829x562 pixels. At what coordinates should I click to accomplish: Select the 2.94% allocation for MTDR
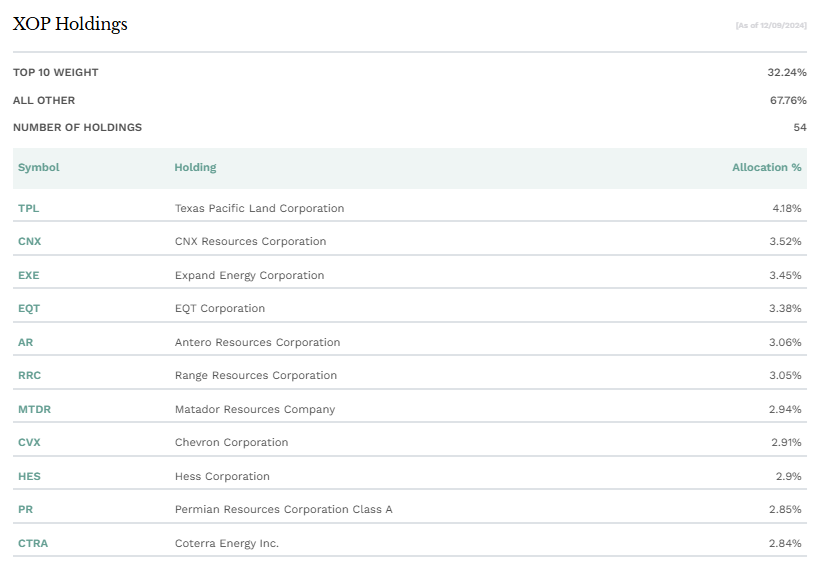pyautogui.click(x=785, y=410)
